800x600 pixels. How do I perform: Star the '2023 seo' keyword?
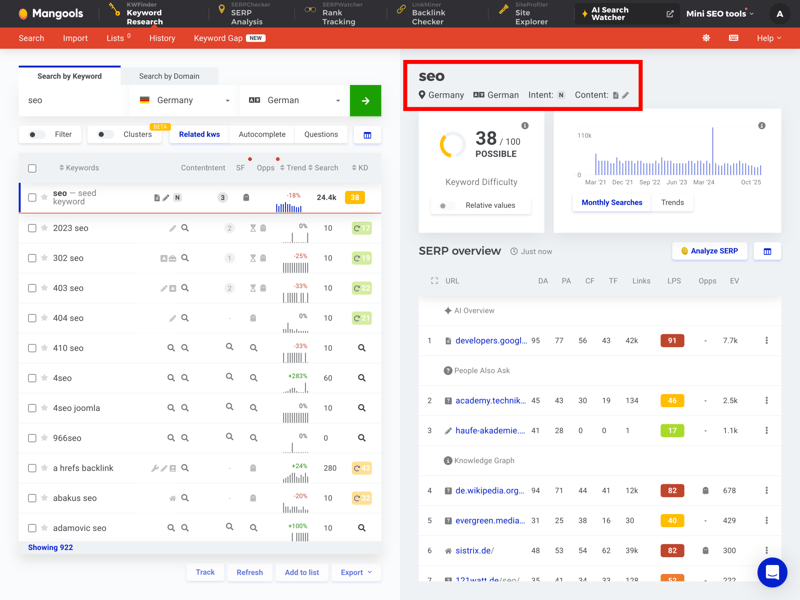coord(44,228)
